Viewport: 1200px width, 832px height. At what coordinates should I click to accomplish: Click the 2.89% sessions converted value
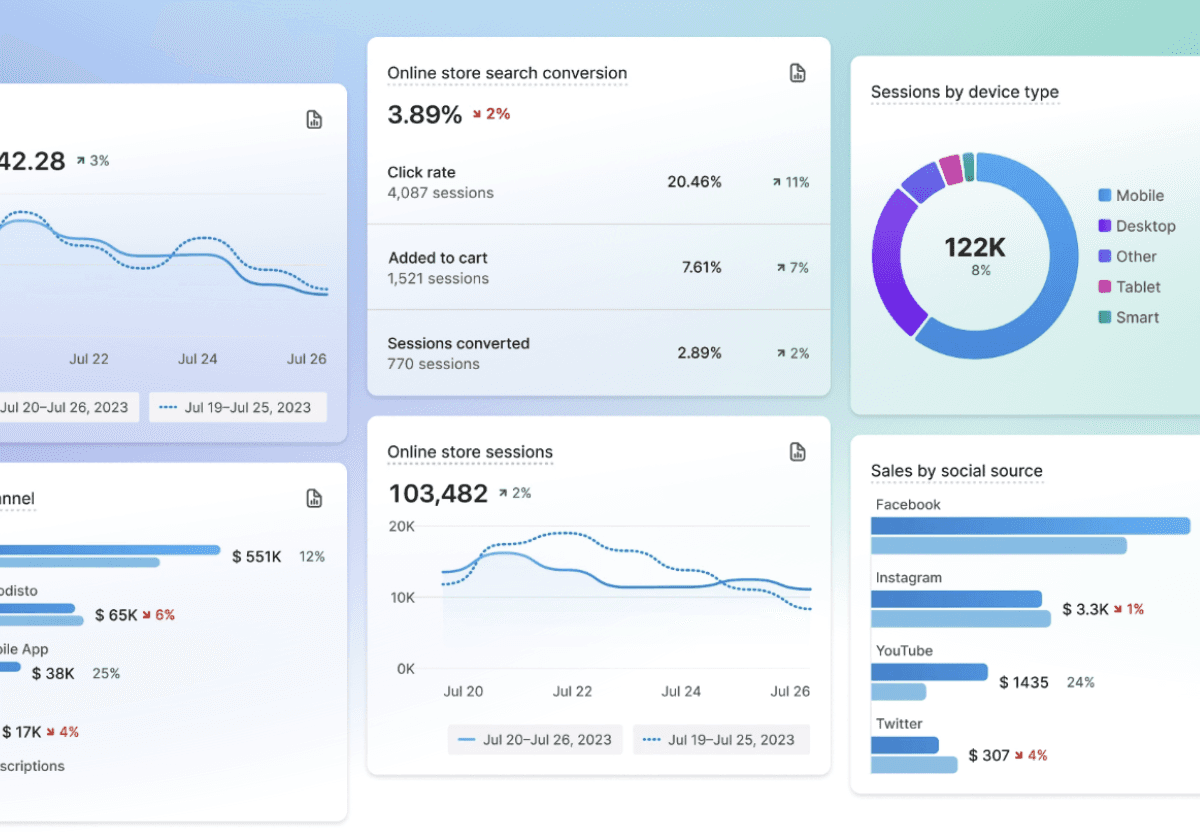point(699,353)
